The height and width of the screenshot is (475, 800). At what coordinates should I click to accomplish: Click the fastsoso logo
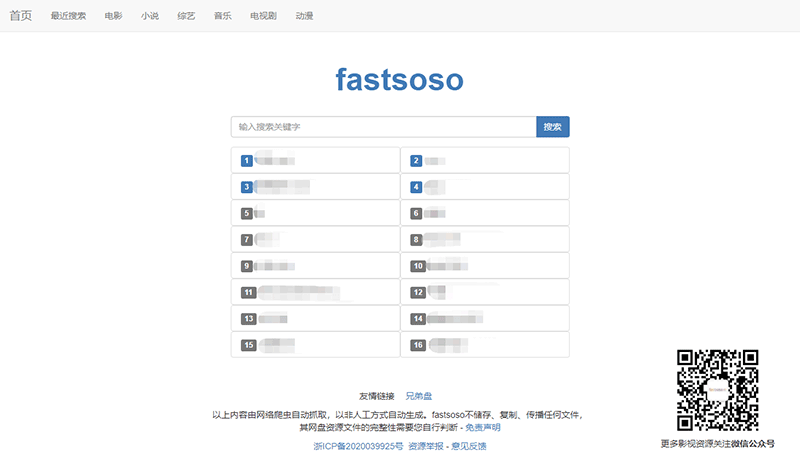click(x=399, y=80)
